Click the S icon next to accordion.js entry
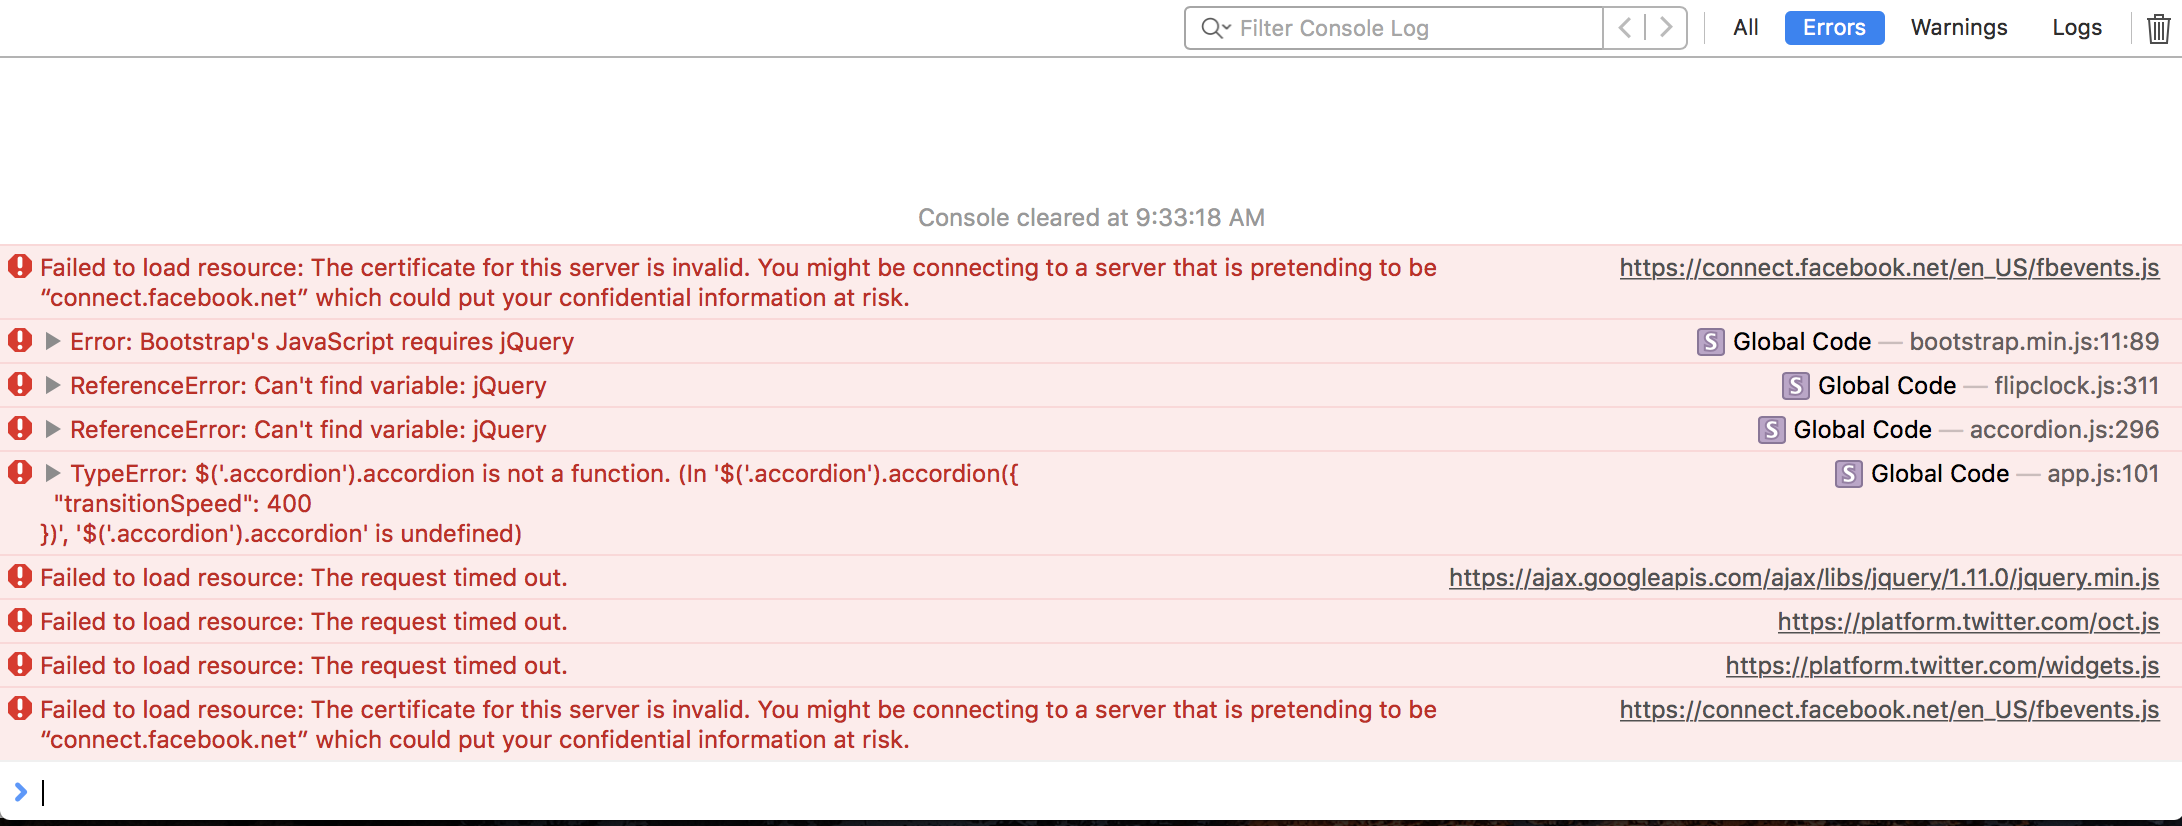 pos(1771,429)
